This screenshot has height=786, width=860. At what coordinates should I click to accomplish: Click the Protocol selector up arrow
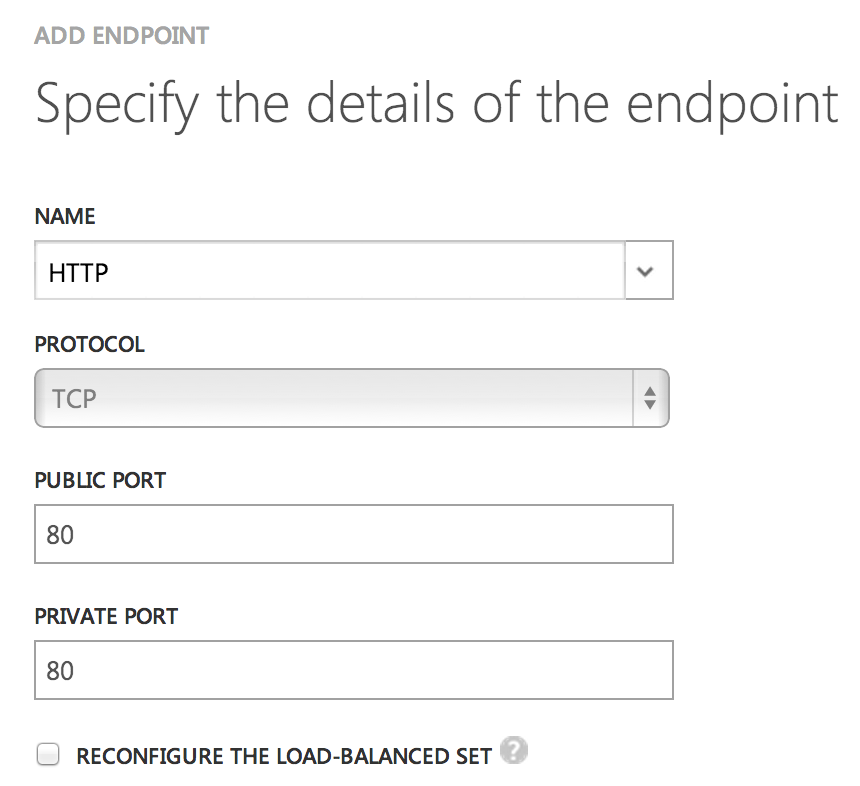point(650,391)
